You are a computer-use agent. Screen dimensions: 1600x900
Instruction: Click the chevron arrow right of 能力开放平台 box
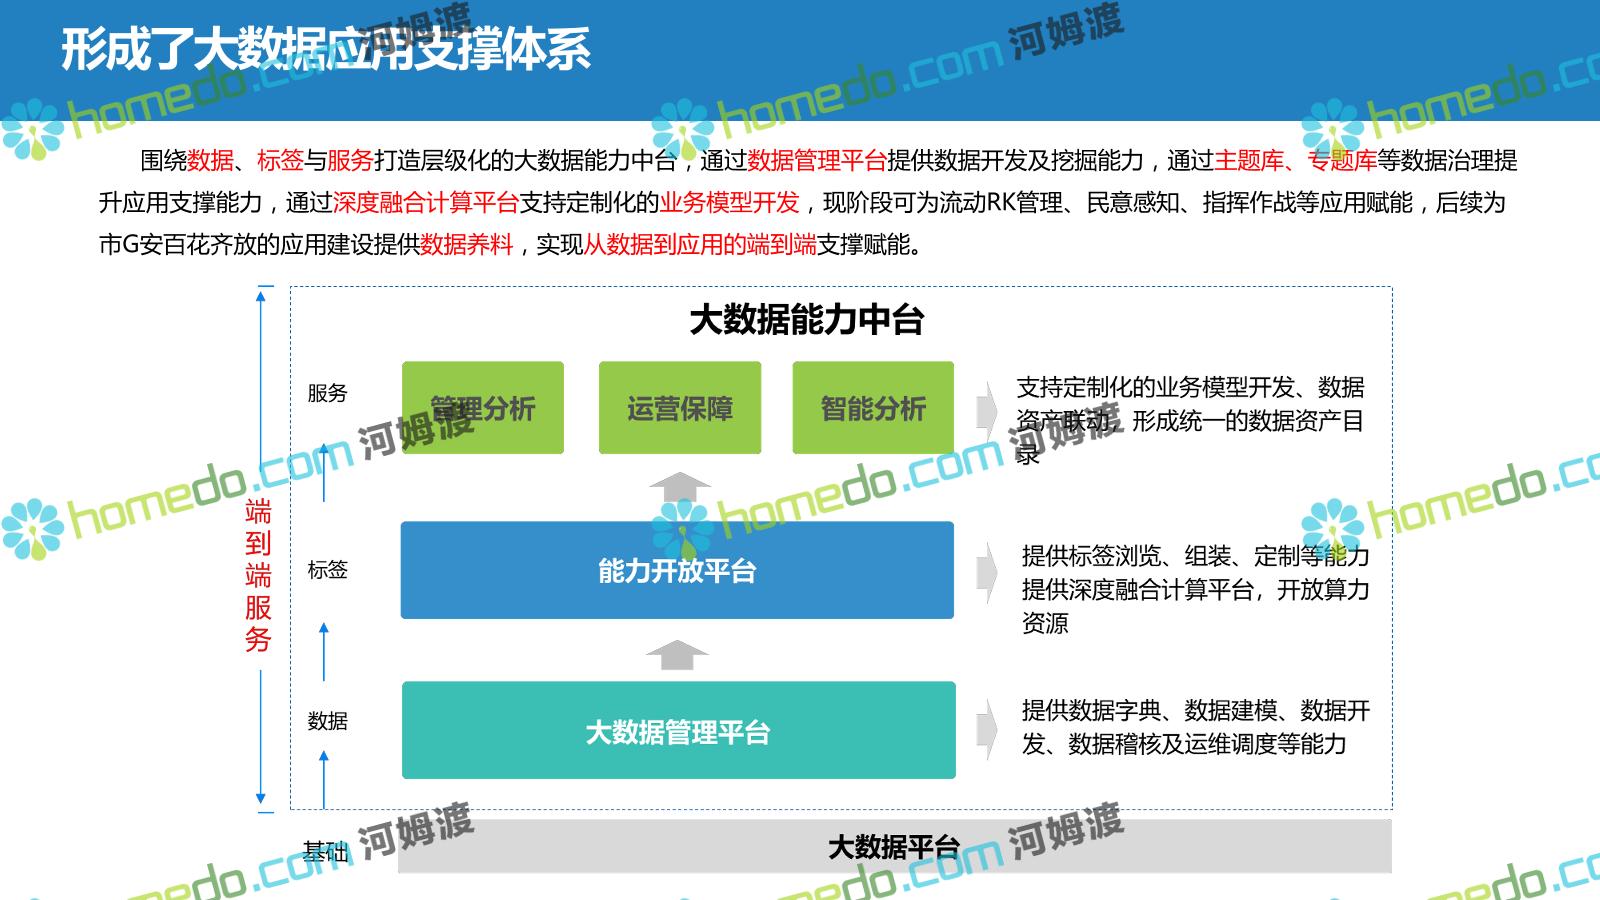986,571
